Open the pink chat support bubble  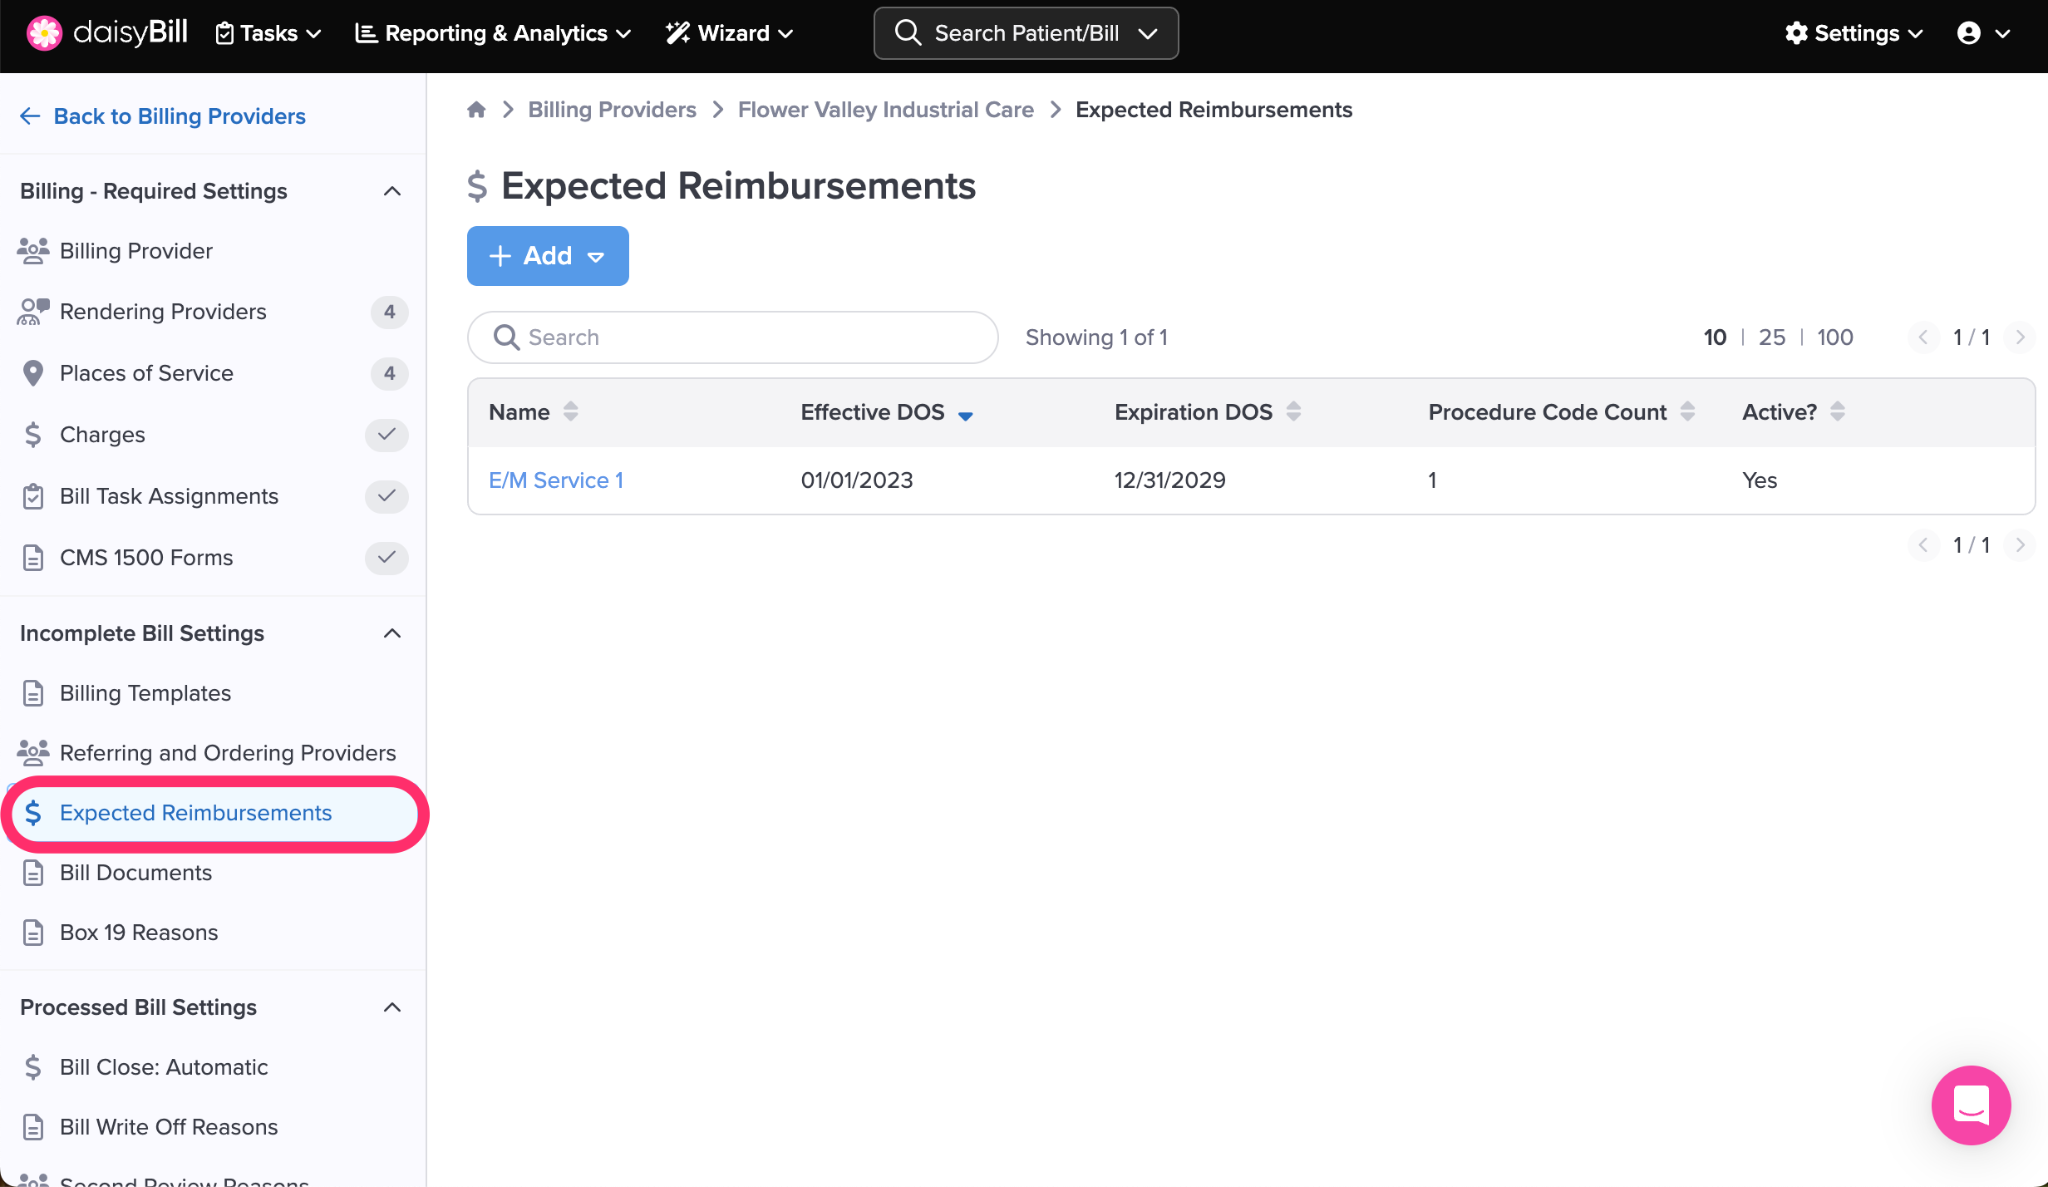click(1970, 1105)
